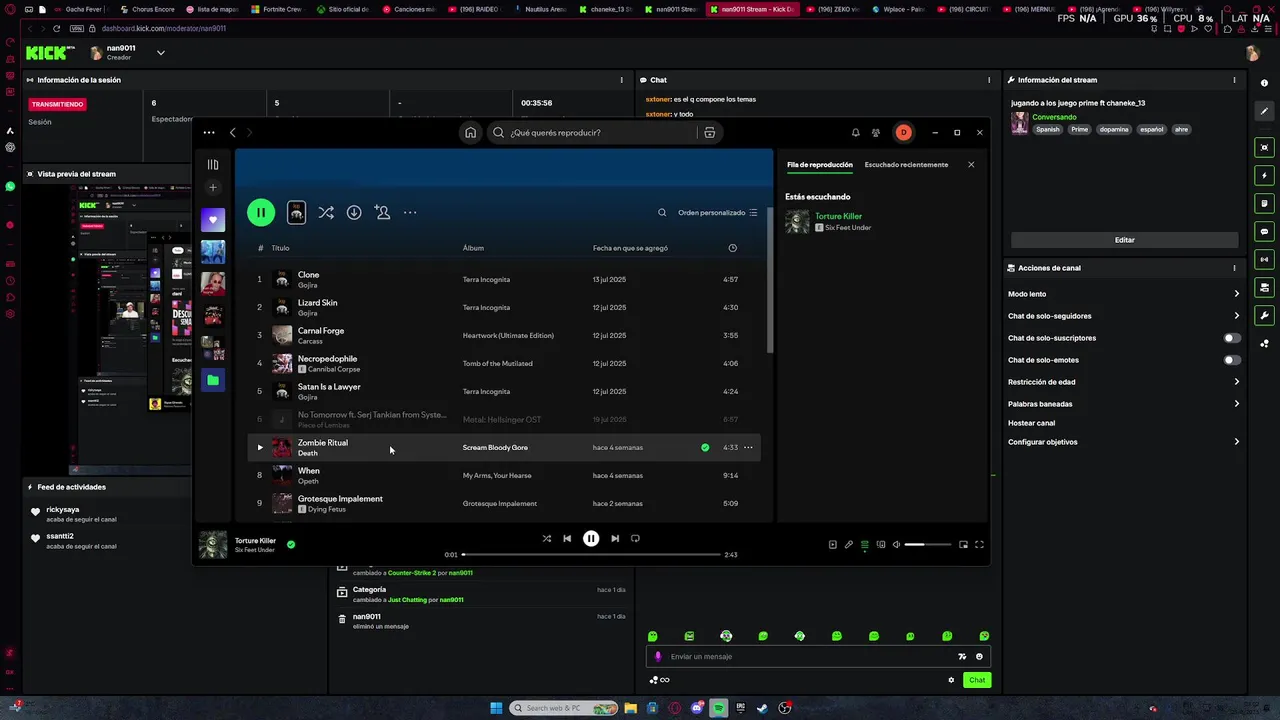This screenshot has width=1280, height=720.
Task: Toggle now-playing Torture Killer saved check
Action: (x=291, y=545)
